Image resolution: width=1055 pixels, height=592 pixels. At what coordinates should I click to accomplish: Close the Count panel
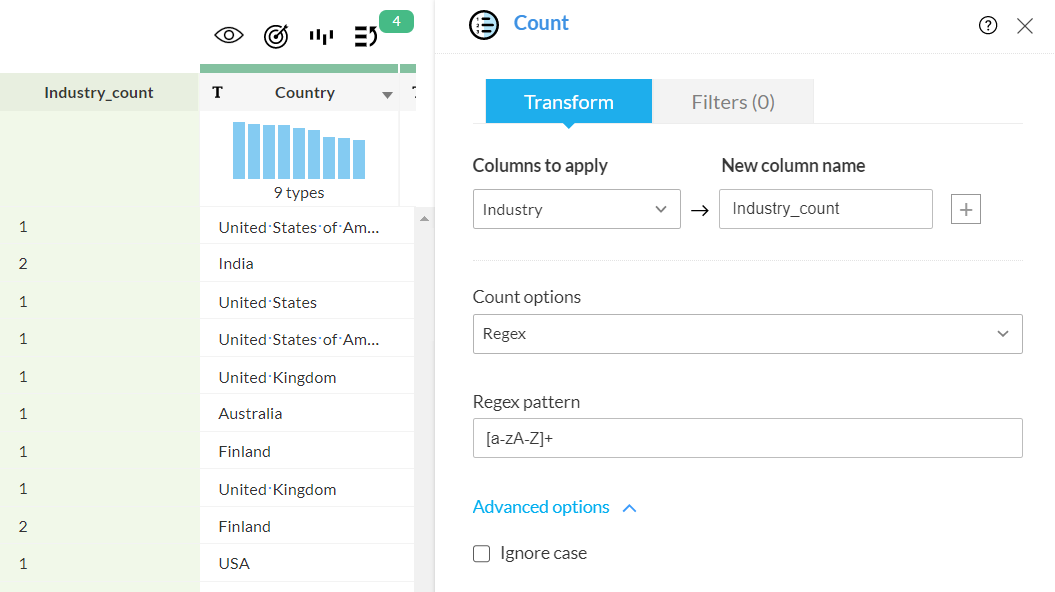tap(1025, 26)
